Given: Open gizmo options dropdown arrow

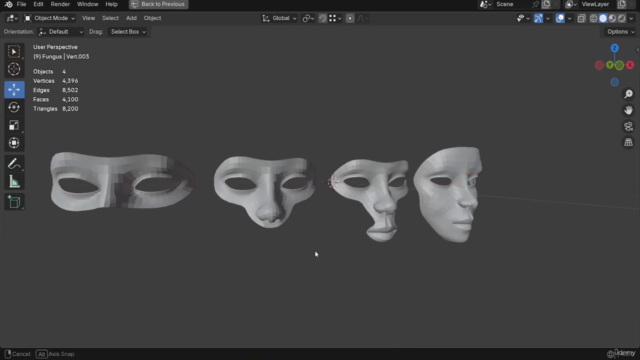Looking at the screenshot, I should [x=548, y=18].
